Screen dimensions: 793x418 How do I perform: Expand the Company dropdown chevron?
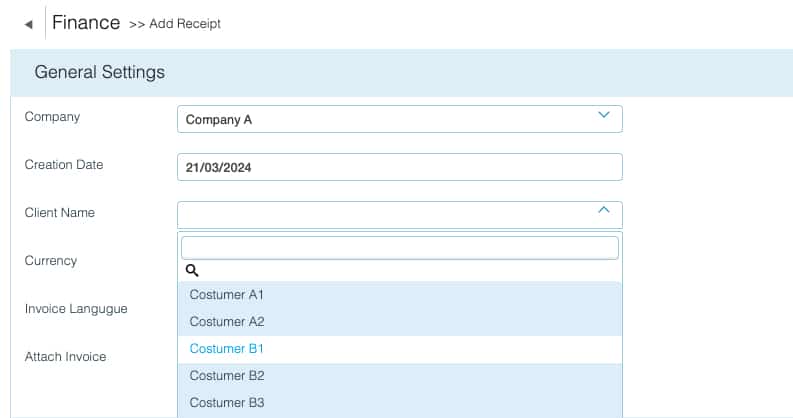(x=603, y=115)
